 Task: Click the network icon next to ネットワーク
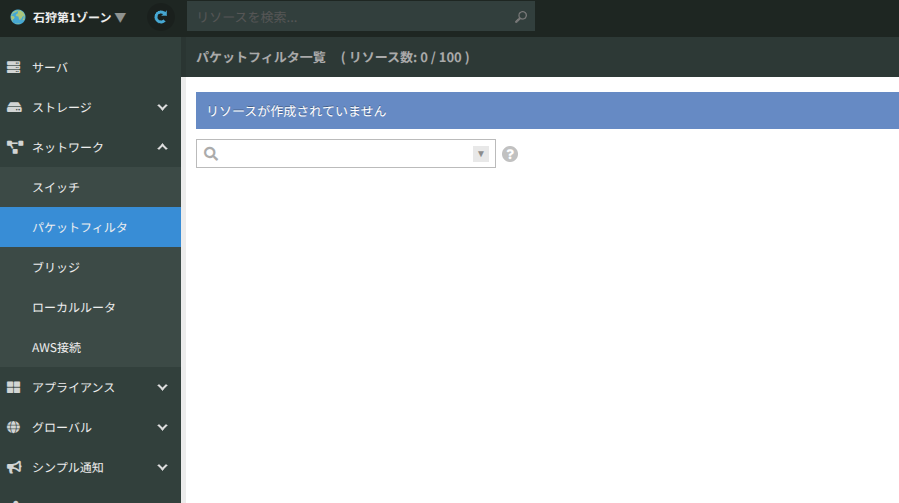point(15,147)
